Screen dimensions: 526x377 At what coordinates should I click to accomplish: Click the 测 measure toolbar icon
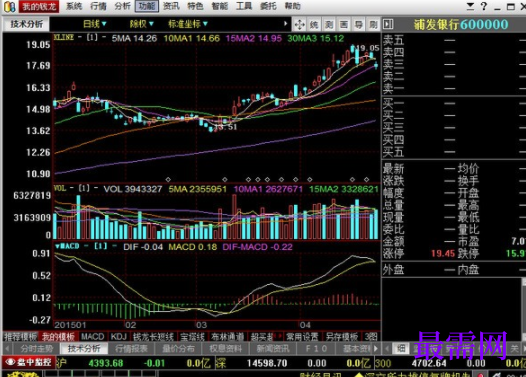329,24
